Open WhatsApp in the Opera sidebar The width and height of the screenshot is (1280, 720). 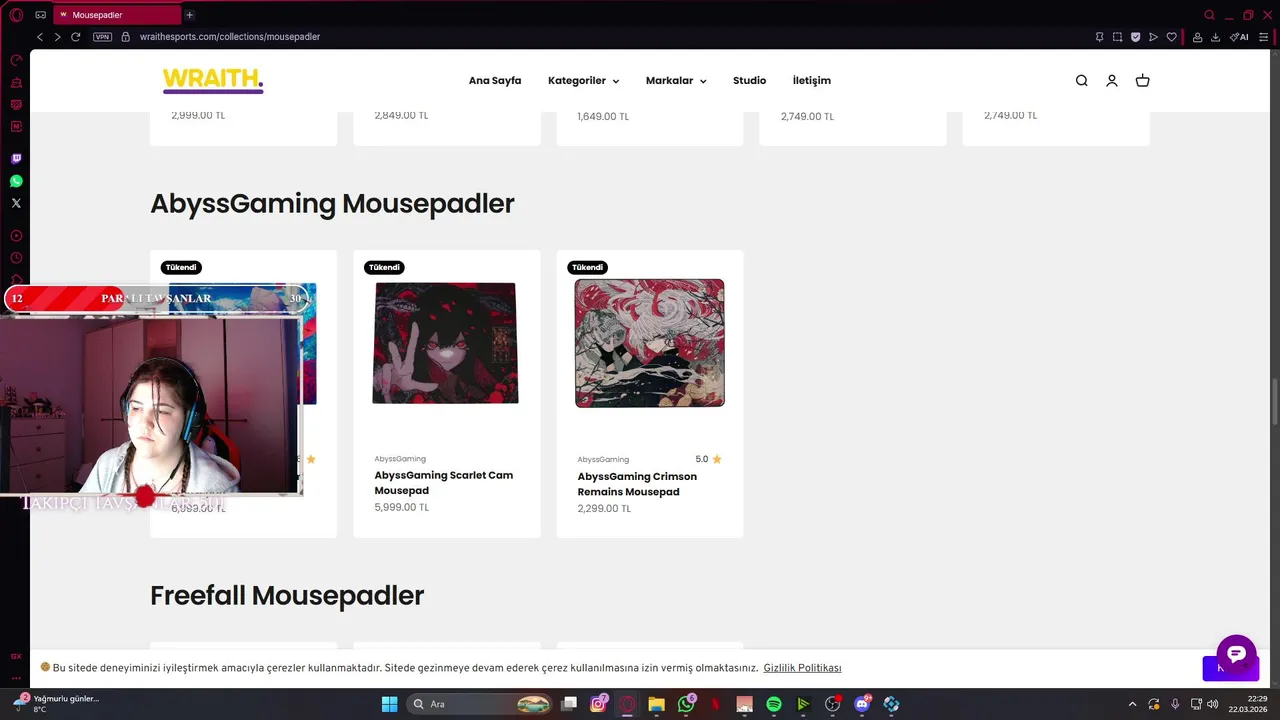click(16, 181)
